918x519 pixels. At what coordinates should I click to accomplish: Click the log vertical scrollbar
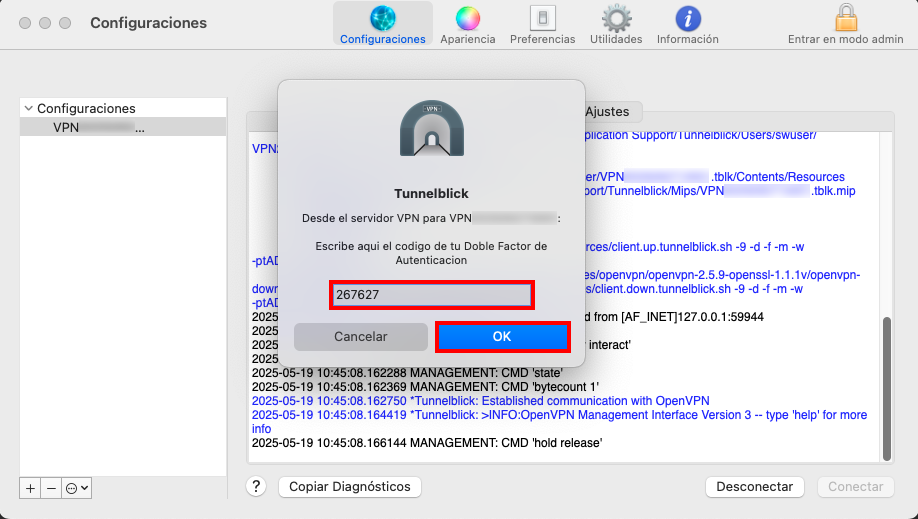tap(886, 389)
